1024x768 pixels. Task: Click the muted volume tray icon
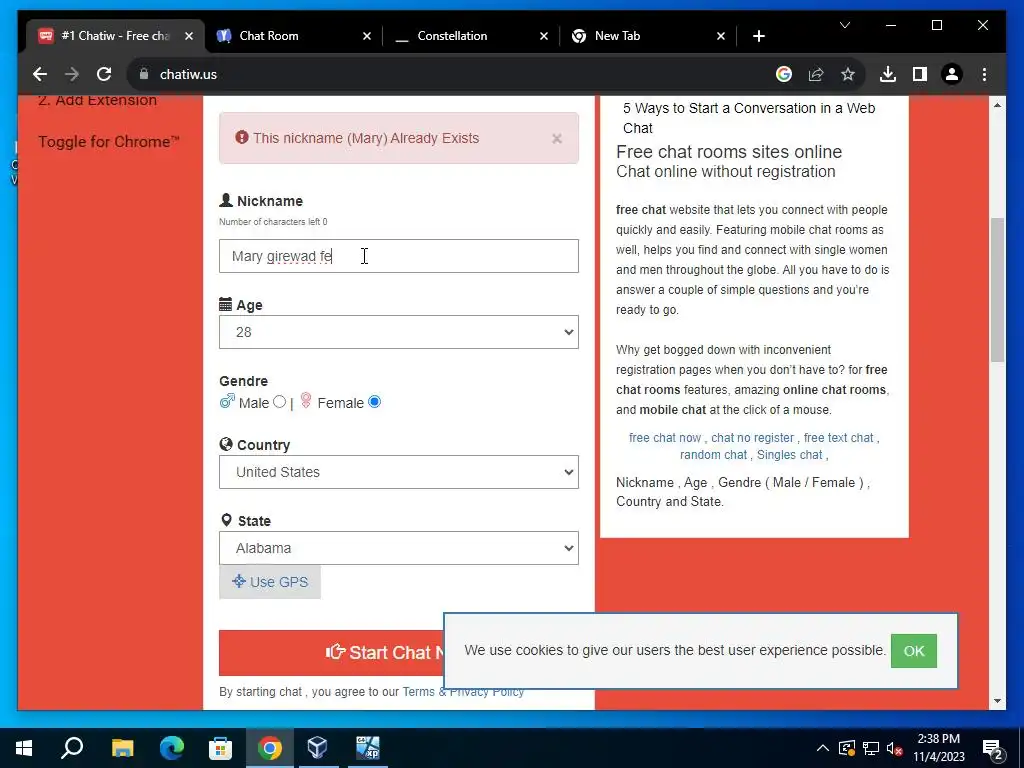(895, 748)
